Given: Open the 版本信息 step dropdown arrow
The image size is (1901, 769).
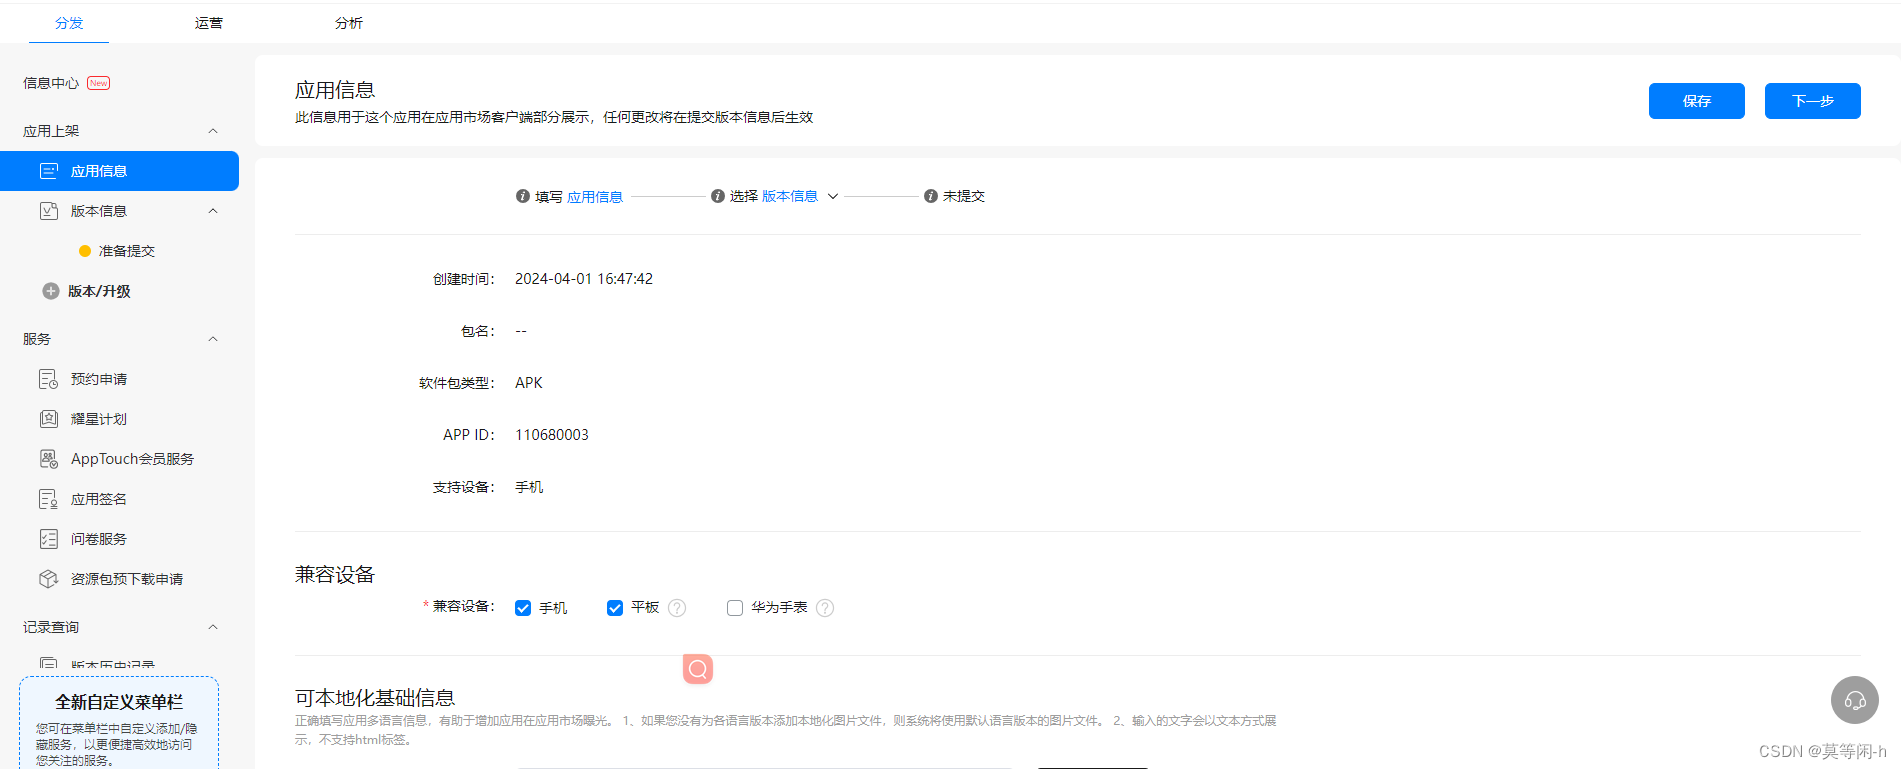Looking at the screenshot, I should [x=833, y=196].
